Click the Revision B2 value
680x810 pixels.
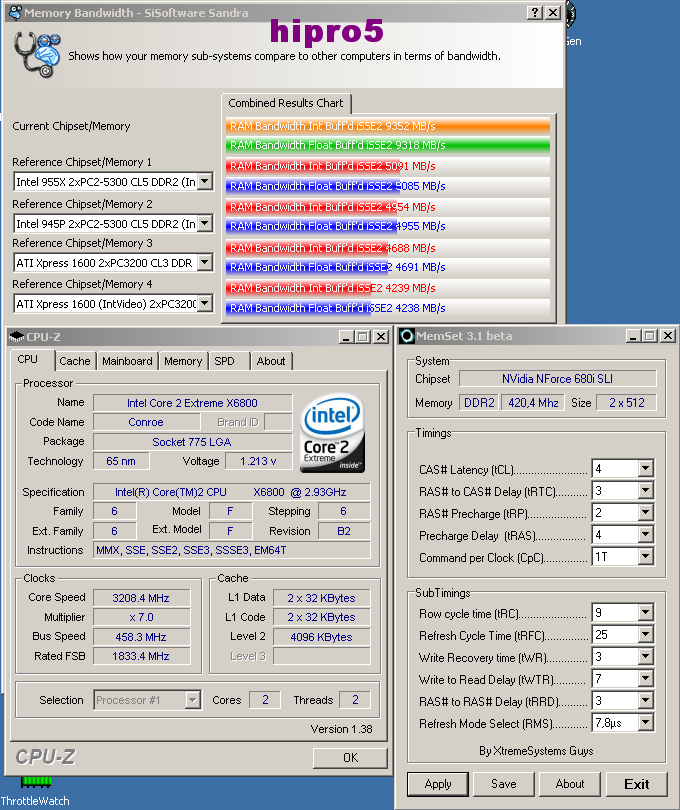(344, 531)
